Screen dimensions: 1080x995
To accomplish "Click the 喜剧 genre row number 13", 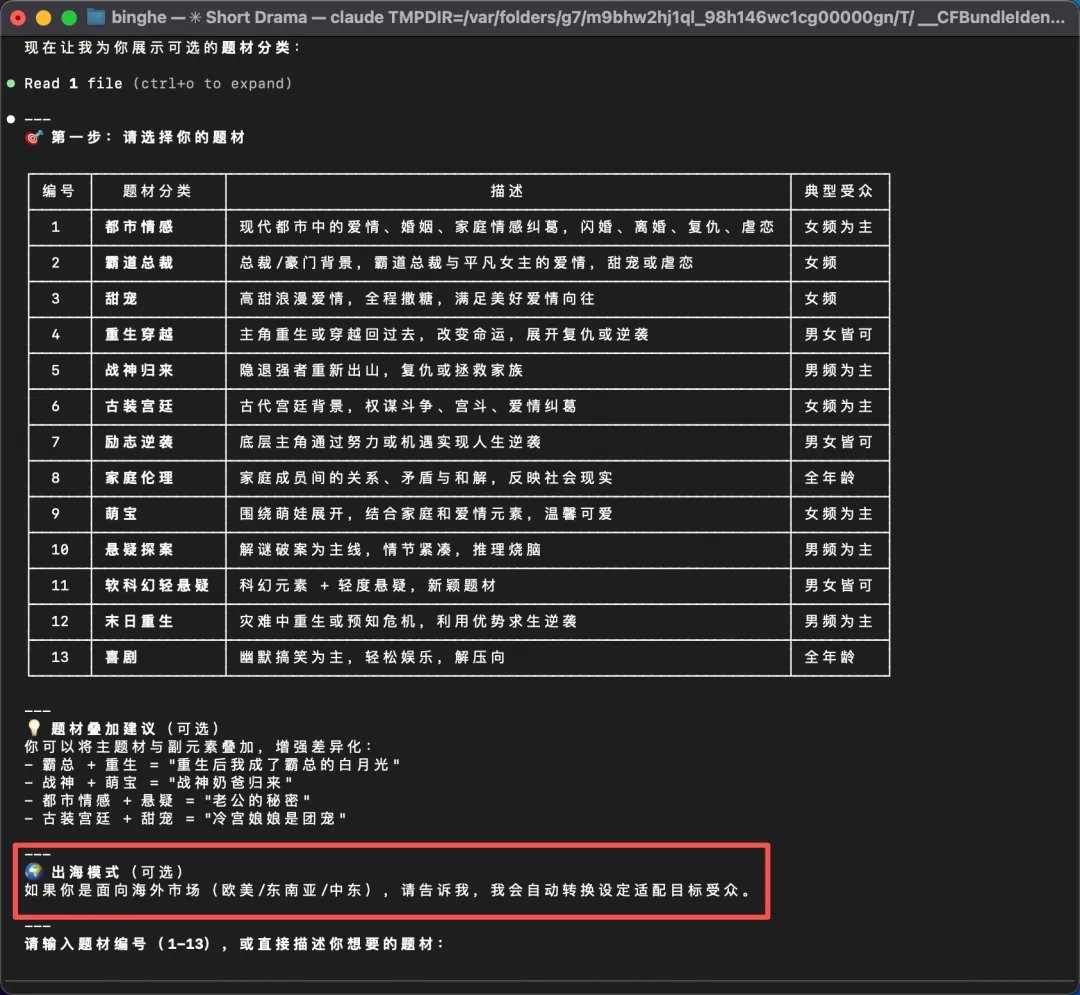I will (60, 657).
